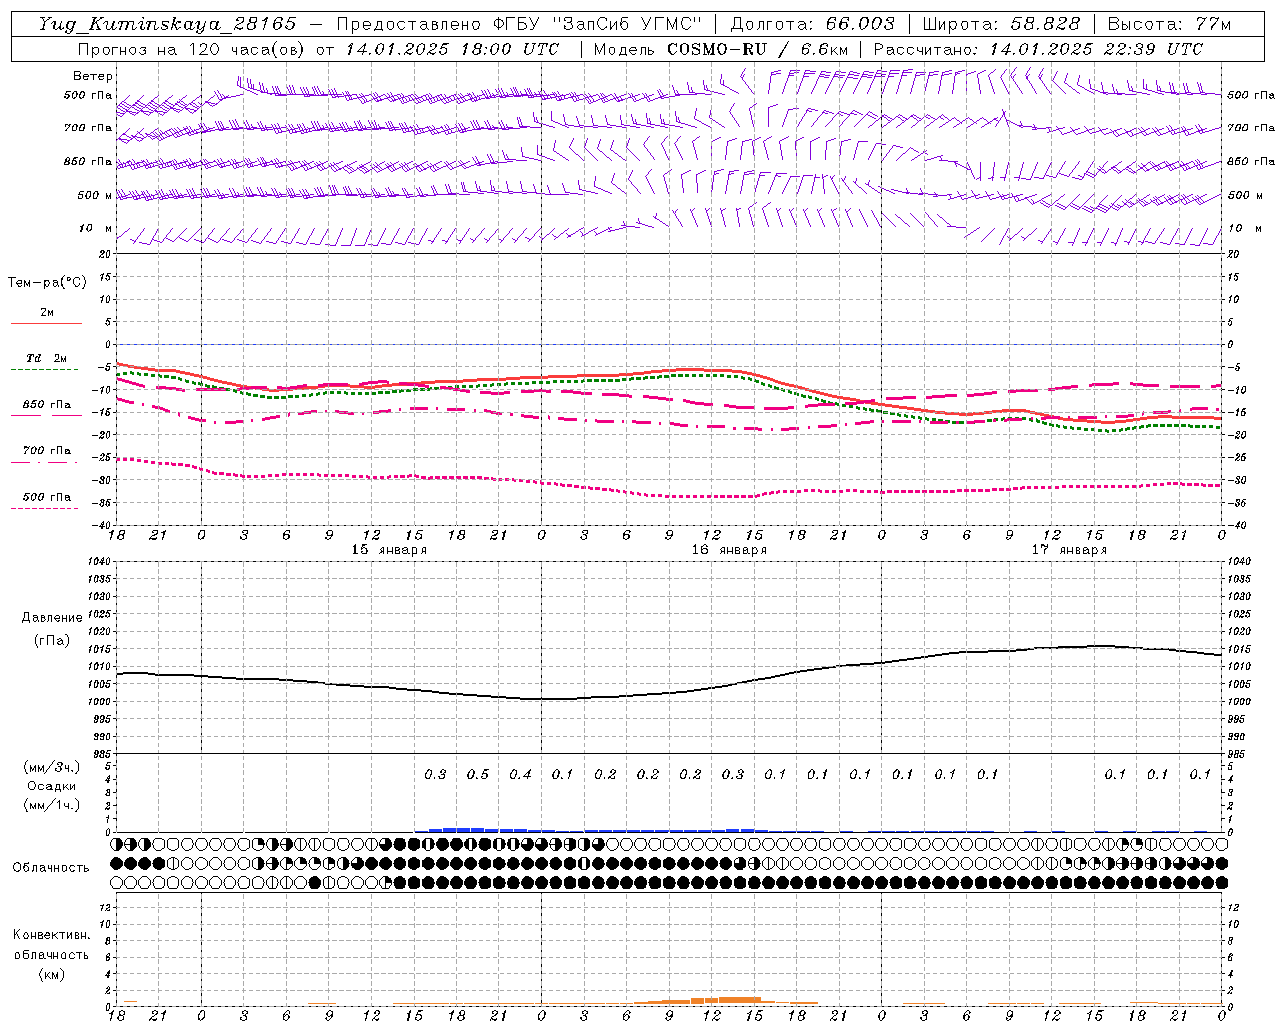The height and width of the screenshot is (1024, 1280).
Task: Click the 500 гПа temperature legend label
Action: tap(46, 497)
